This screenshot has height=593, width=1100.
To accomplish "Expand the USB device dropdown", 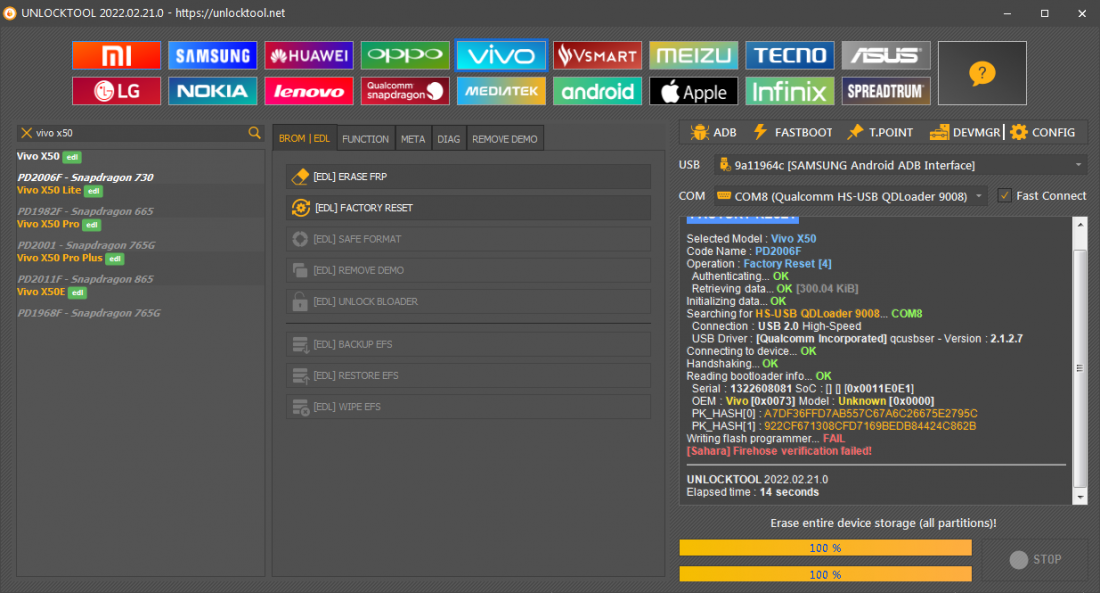I will pos(1078,165).
